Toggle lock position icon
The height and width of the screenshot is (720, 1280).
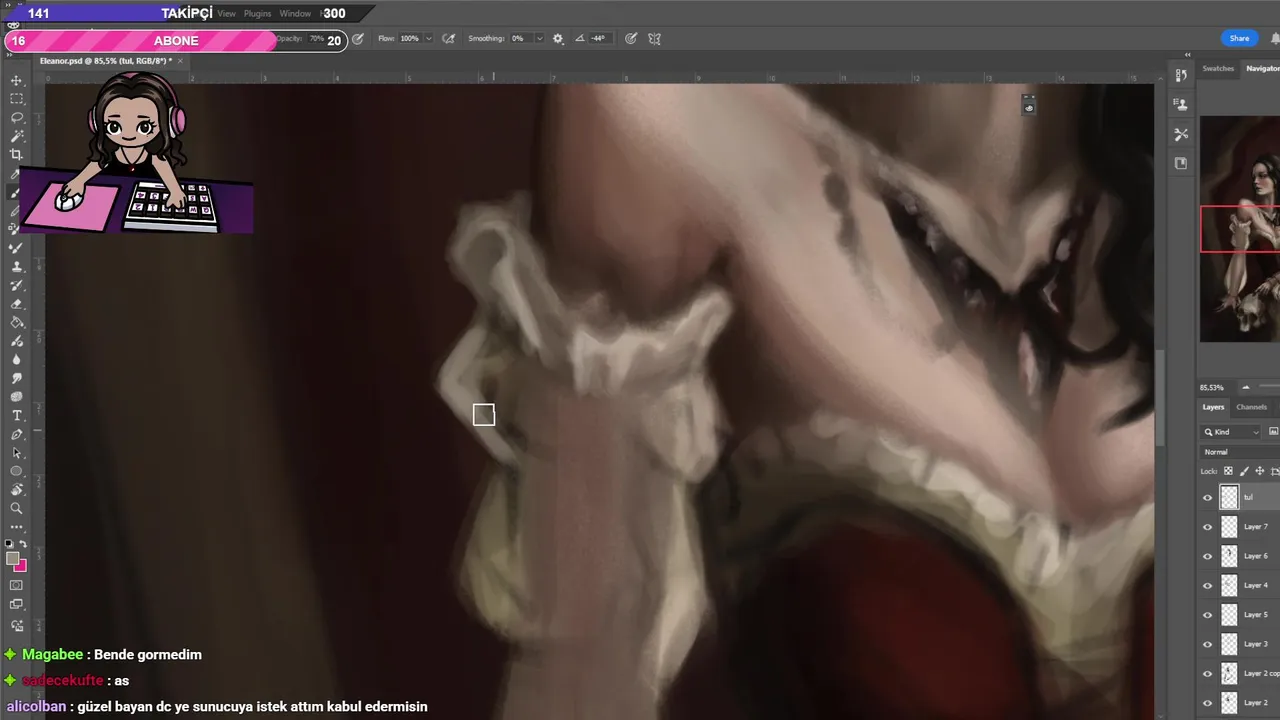click(x=1260, y=471)
